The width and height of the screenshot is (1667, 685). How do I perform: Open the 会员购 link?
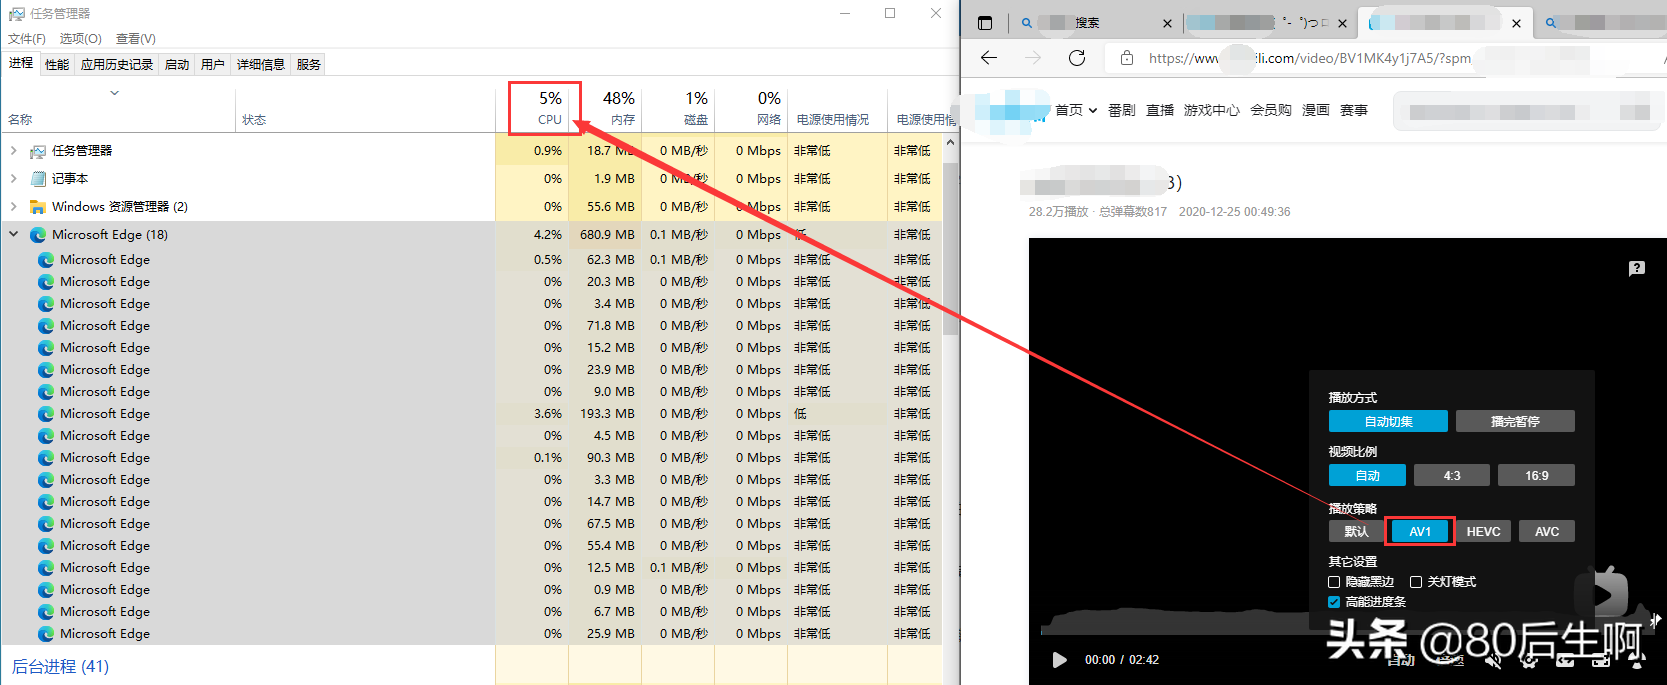[1271, 110]
